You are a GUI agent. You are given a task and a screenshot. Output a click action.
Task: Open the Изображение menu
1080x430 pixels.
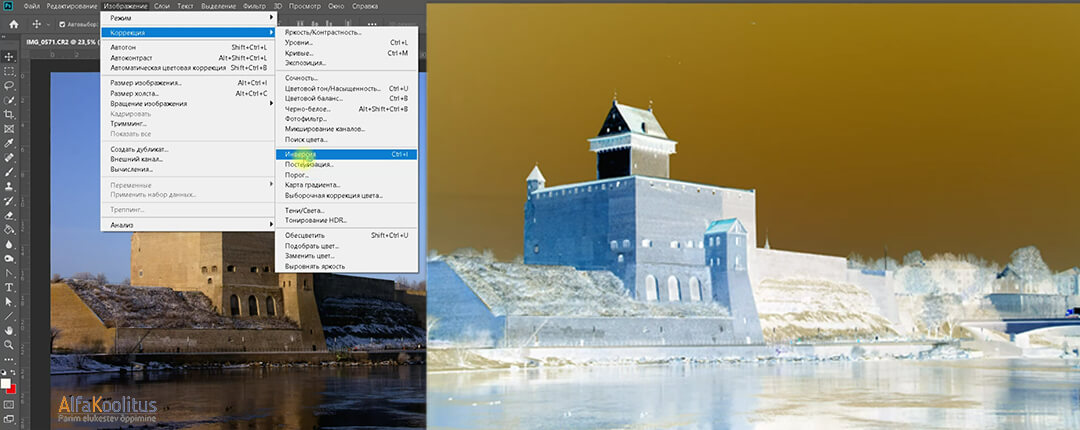tap(126, 6)
